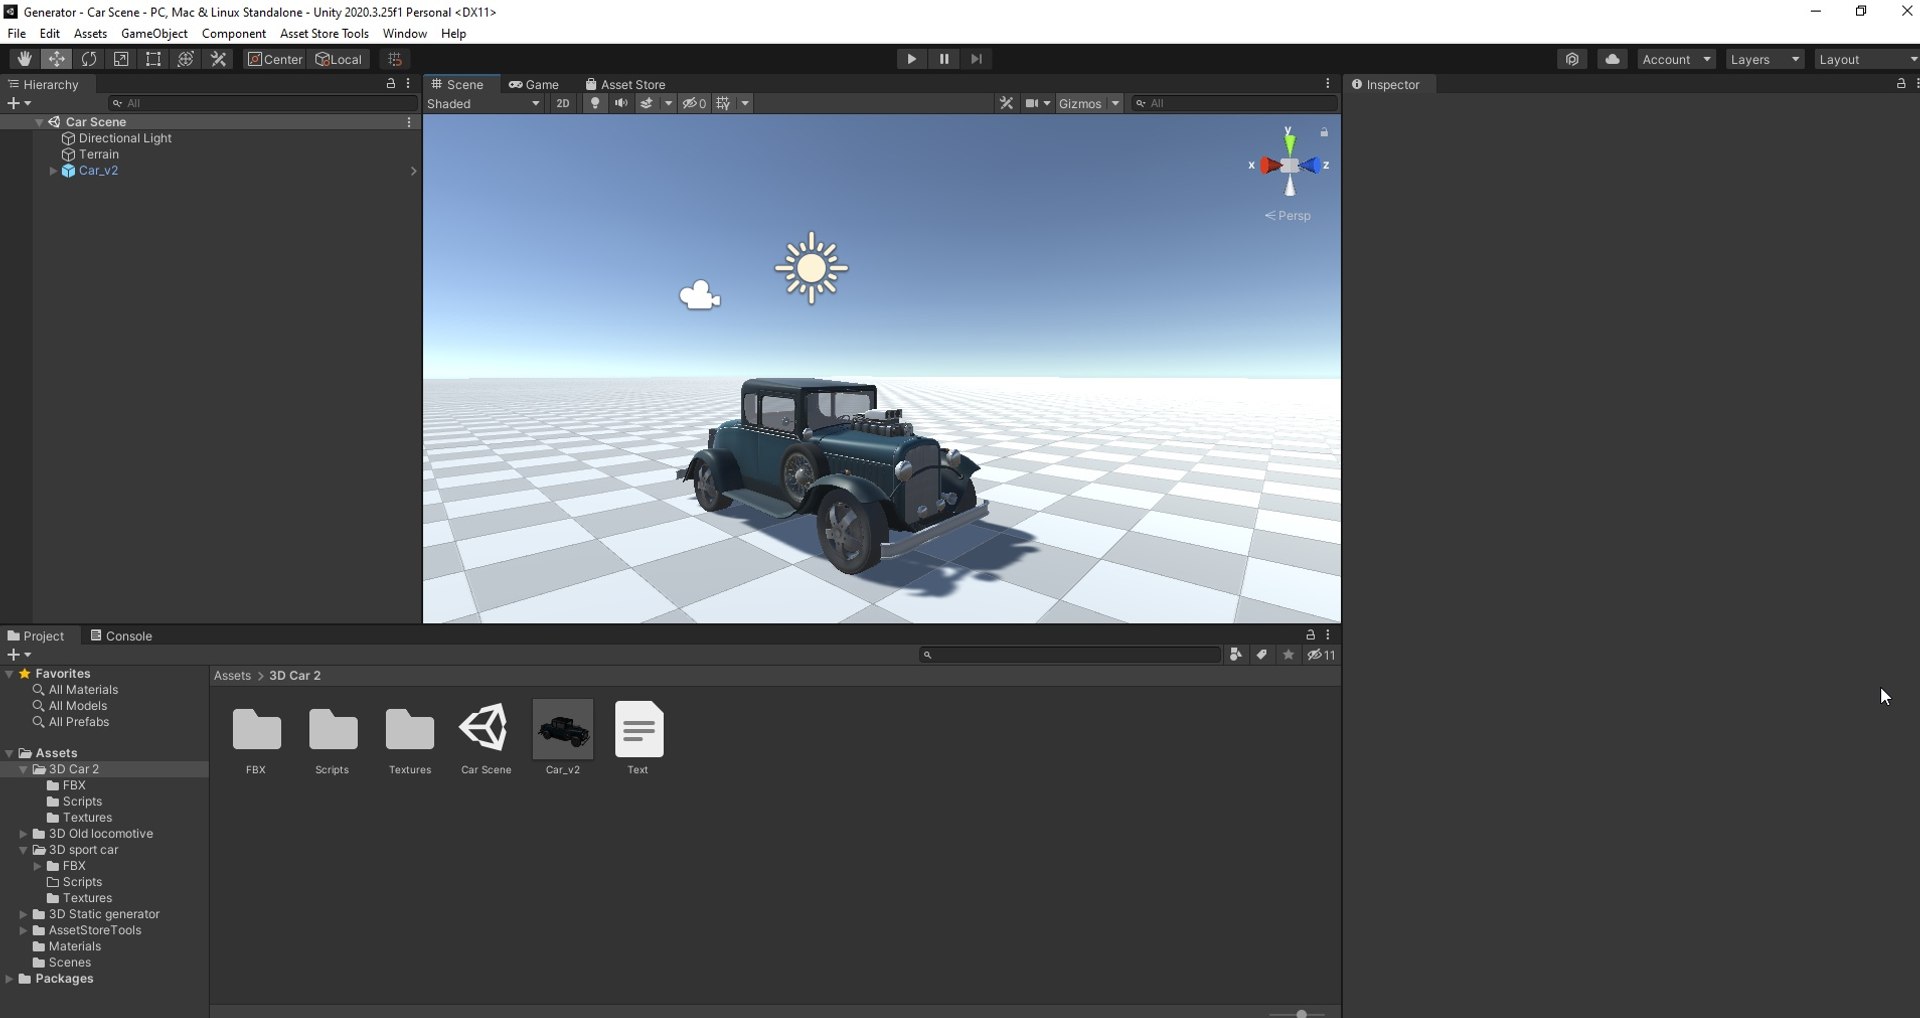Toggle Local handle rotation
This screenshot has width=1920, height=1018.
pyautogui.click(x=340, y=59)
